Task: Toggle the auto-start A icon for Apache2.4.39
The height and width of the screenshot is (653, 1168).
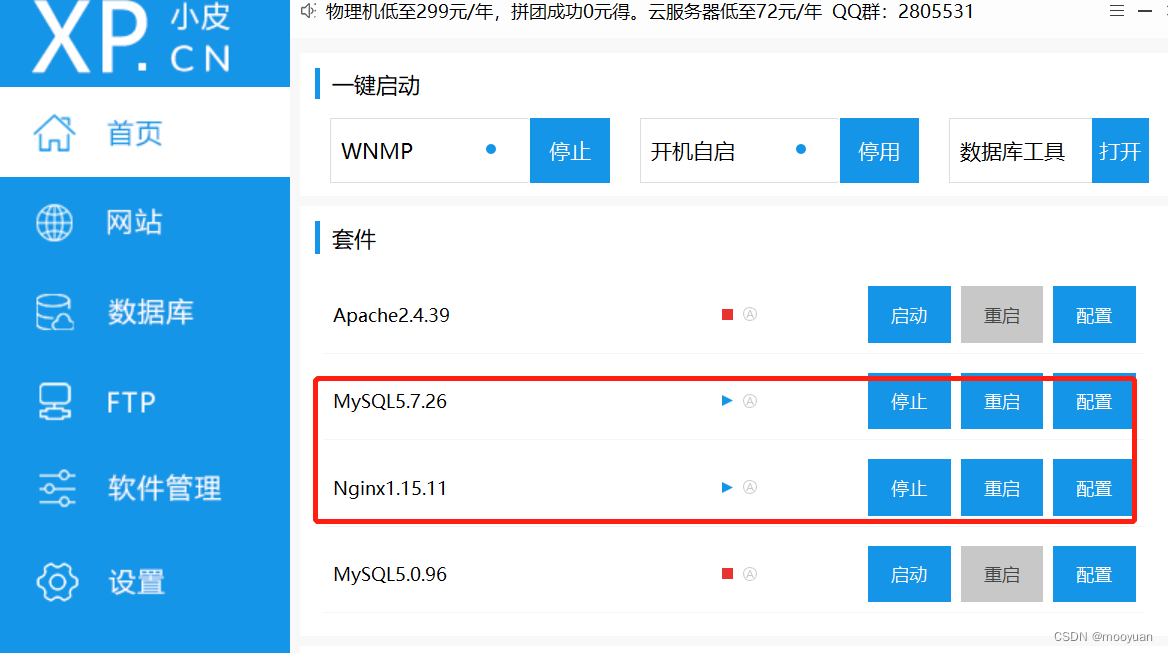Action: (750, 314)
